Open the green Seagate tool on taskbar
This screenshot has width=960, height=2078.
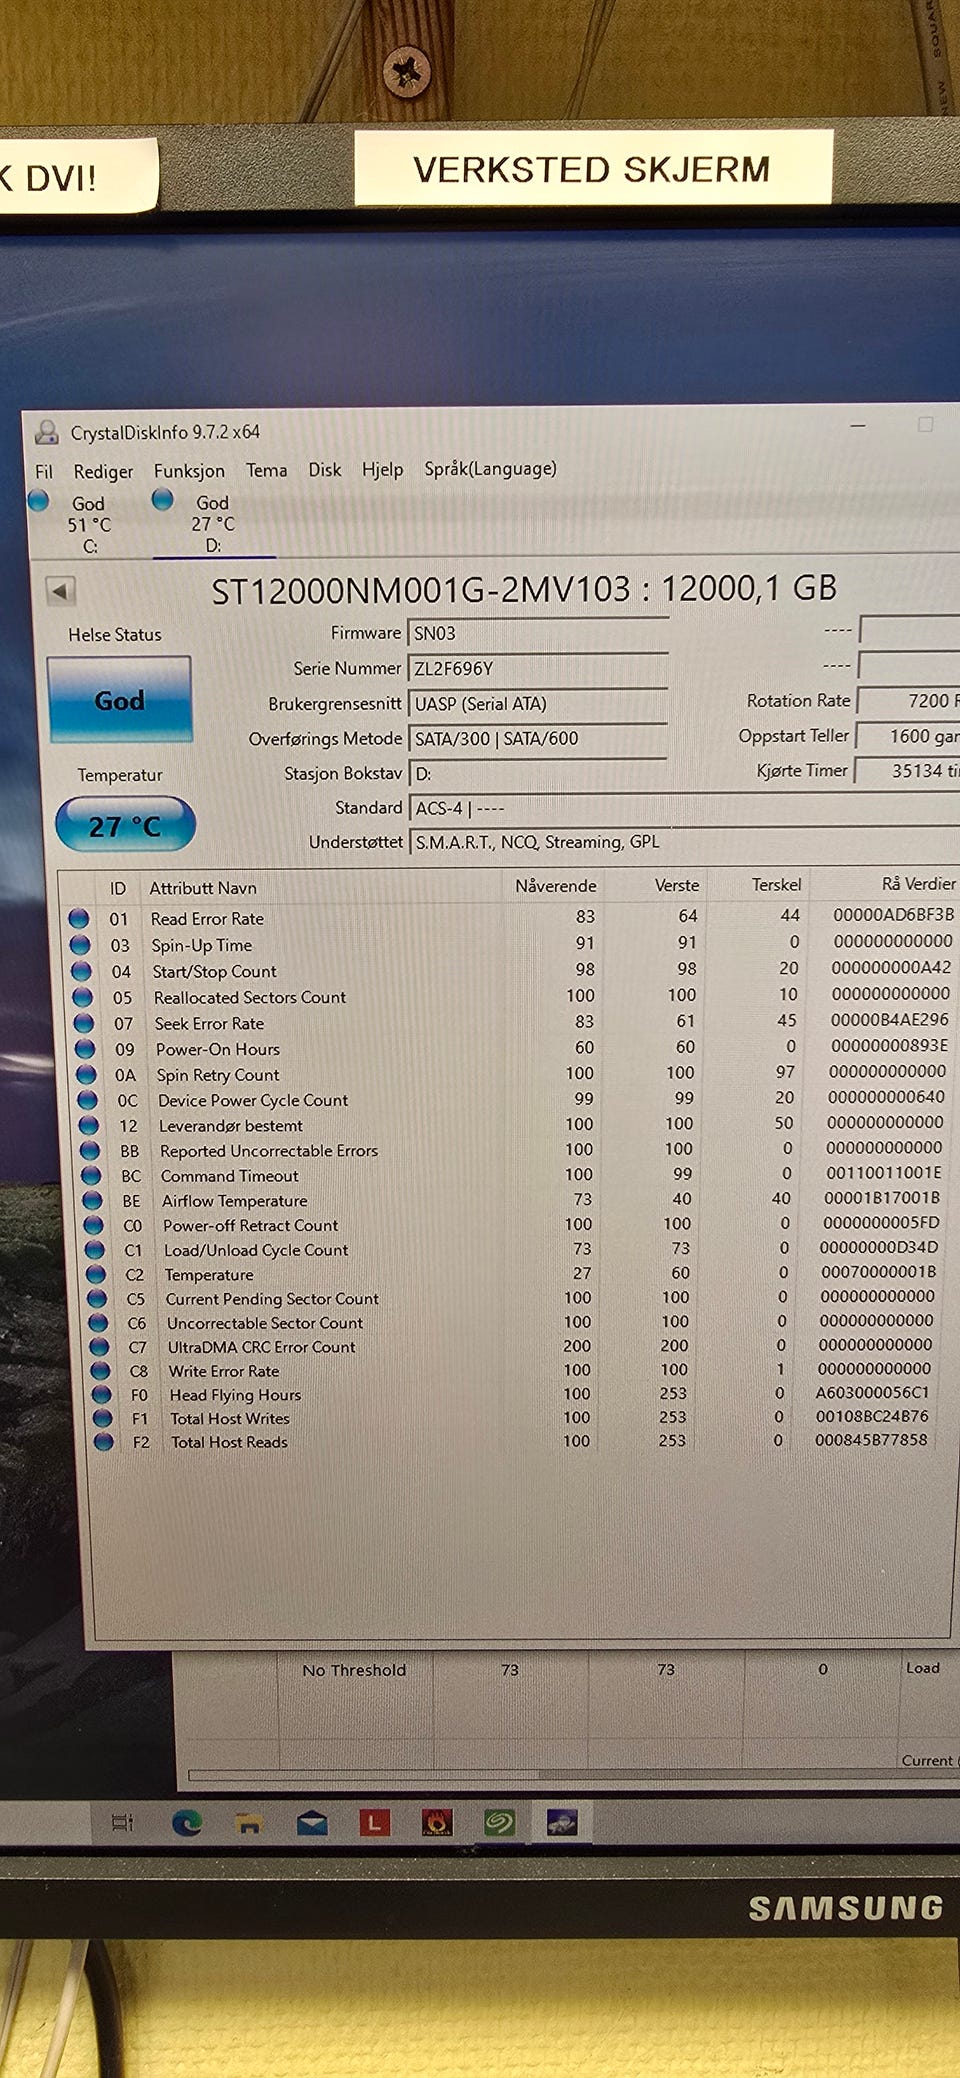(499, 1822)
